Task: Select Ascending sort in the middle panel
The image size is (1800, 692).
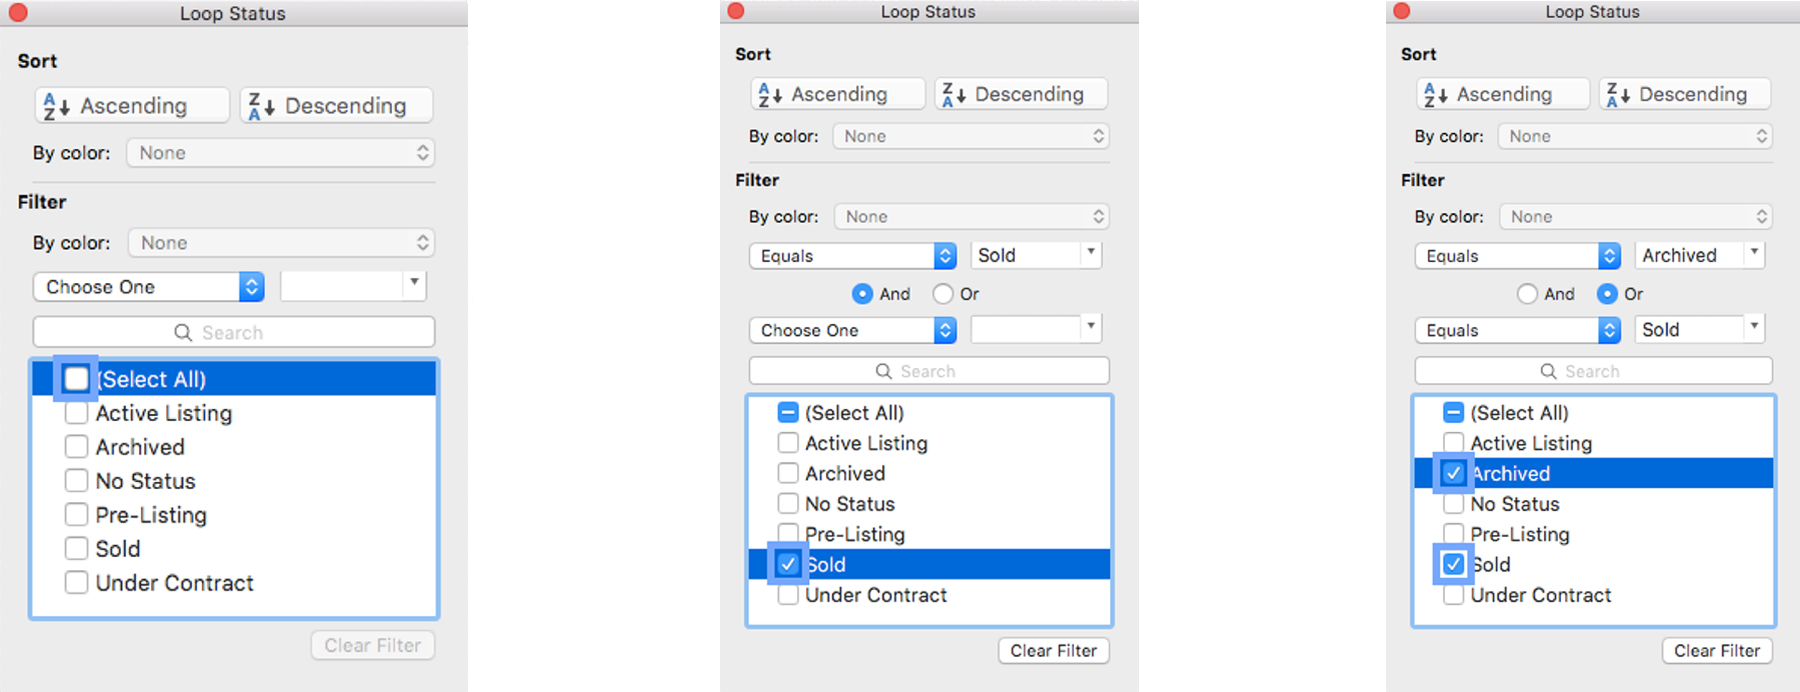Action: click(836, 93)
